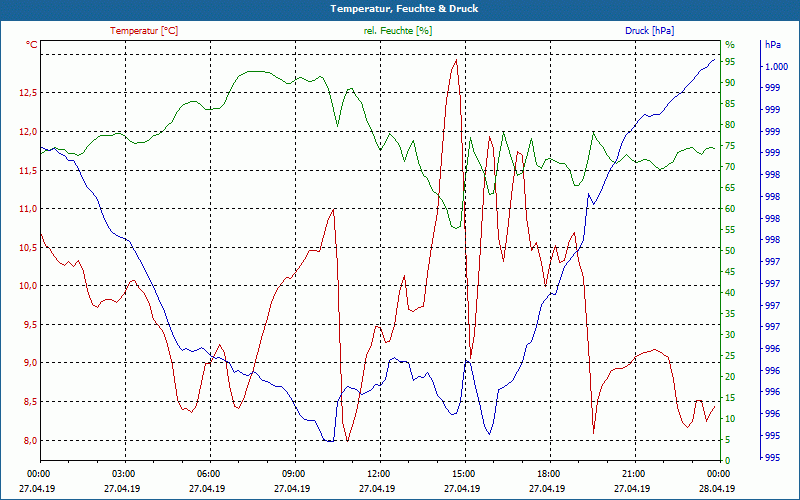Click the '9,0' temperature axis value
Viewport: 800px width, 500px height.
31,363
